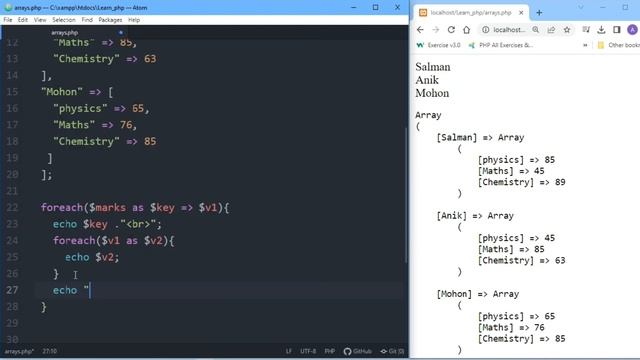Minimize the Atom window

click(x=354, y=7)
